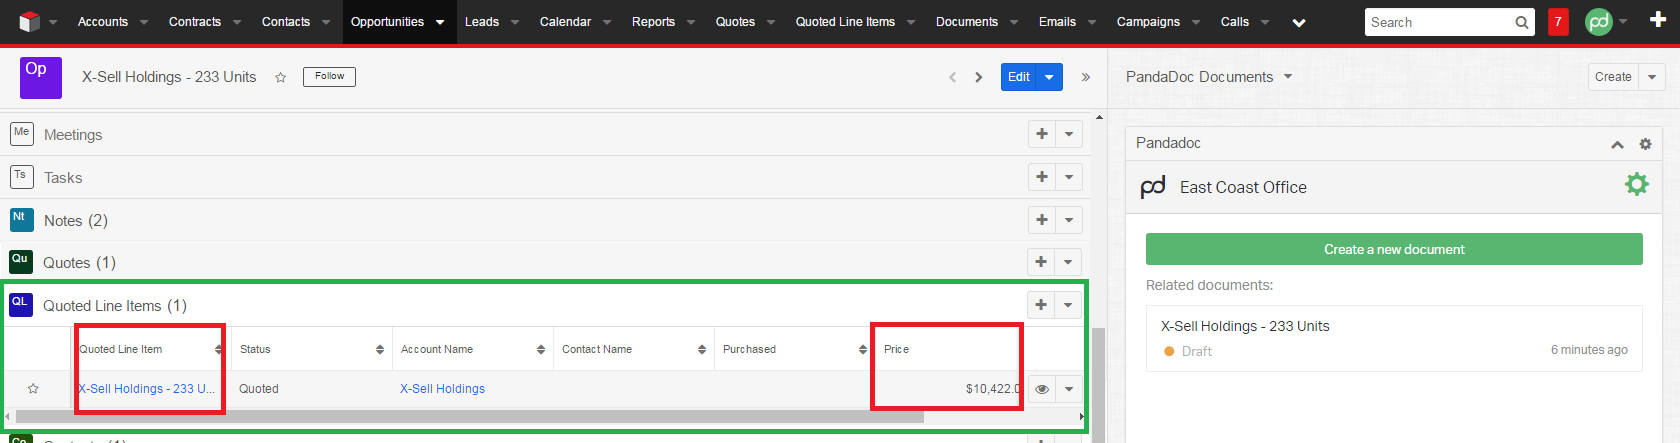
Task: Open the red notifications badge showing 7
Action: pyautogui.click(x=1558, y=22)
